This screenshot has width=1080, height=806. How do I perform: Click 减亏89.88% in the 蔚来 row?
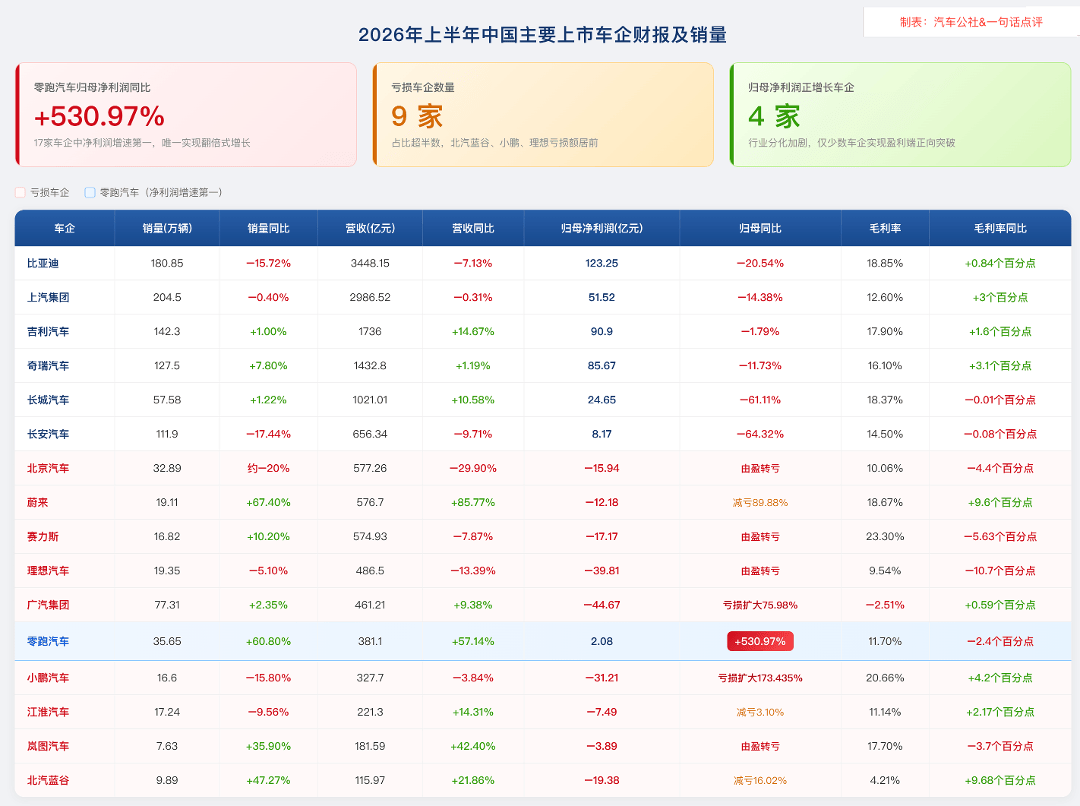tap(760, 503)
